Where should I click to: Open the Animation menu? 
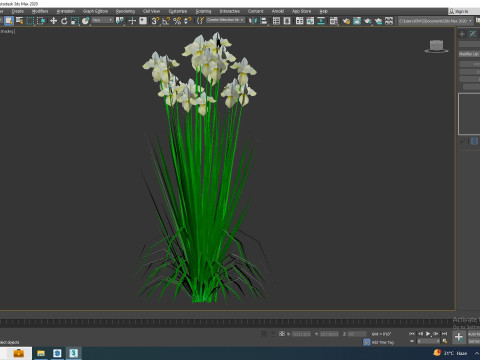pyautogui.click(x=66, y=11)
